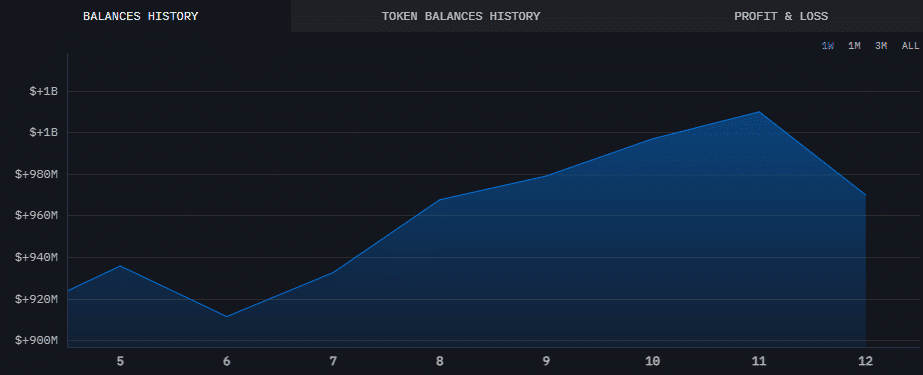This screenshot has width=923, height=375.
Task: Open the Profit & Loss tab
Action: [x=781, y=16]
